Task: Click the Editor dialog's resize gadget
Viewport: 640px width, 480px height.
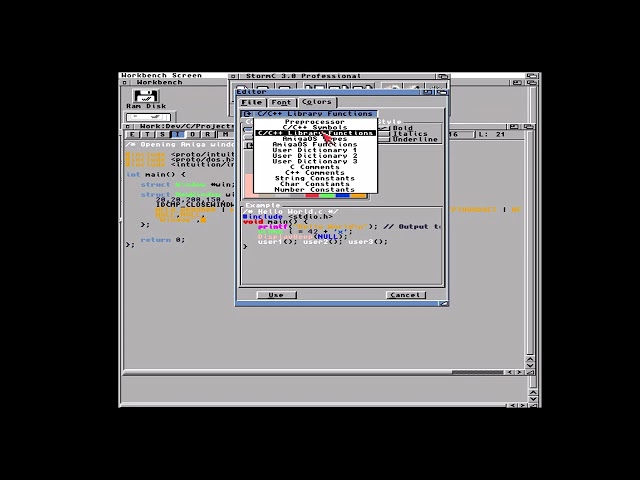Action: click(443, 303)
